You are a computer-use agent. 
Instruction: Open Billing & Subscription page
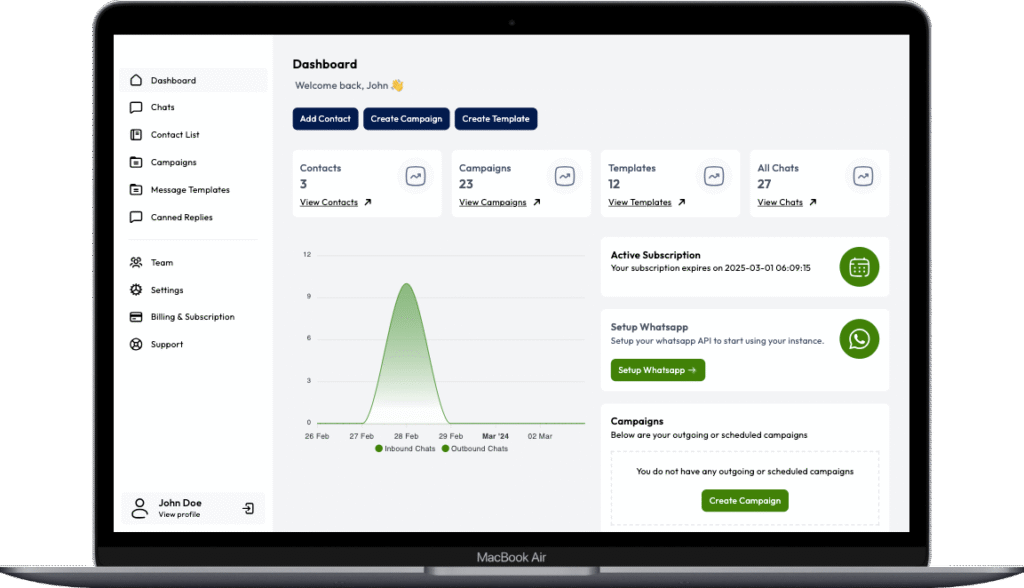pyautogui.click(x=192, y=317)
